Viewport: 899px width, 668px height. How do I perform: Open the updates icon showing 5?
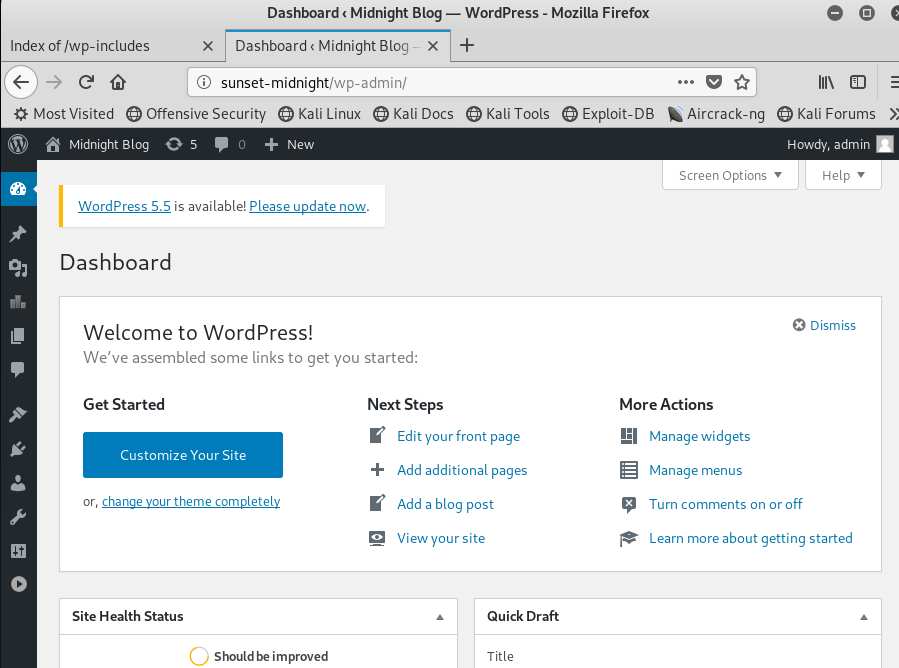181,144
